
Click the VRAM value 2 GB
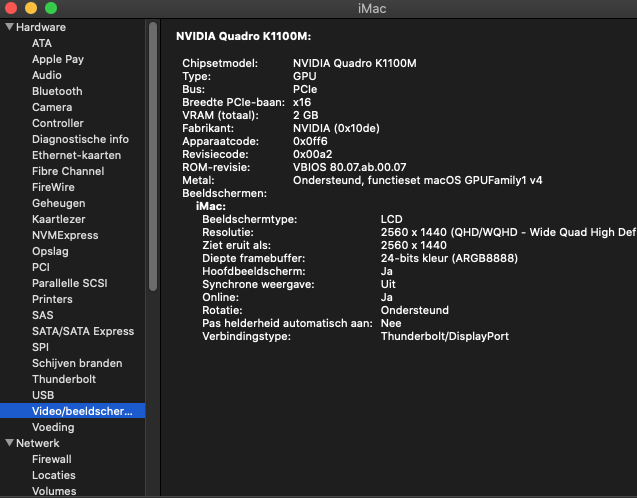click(x=306, y=115)
